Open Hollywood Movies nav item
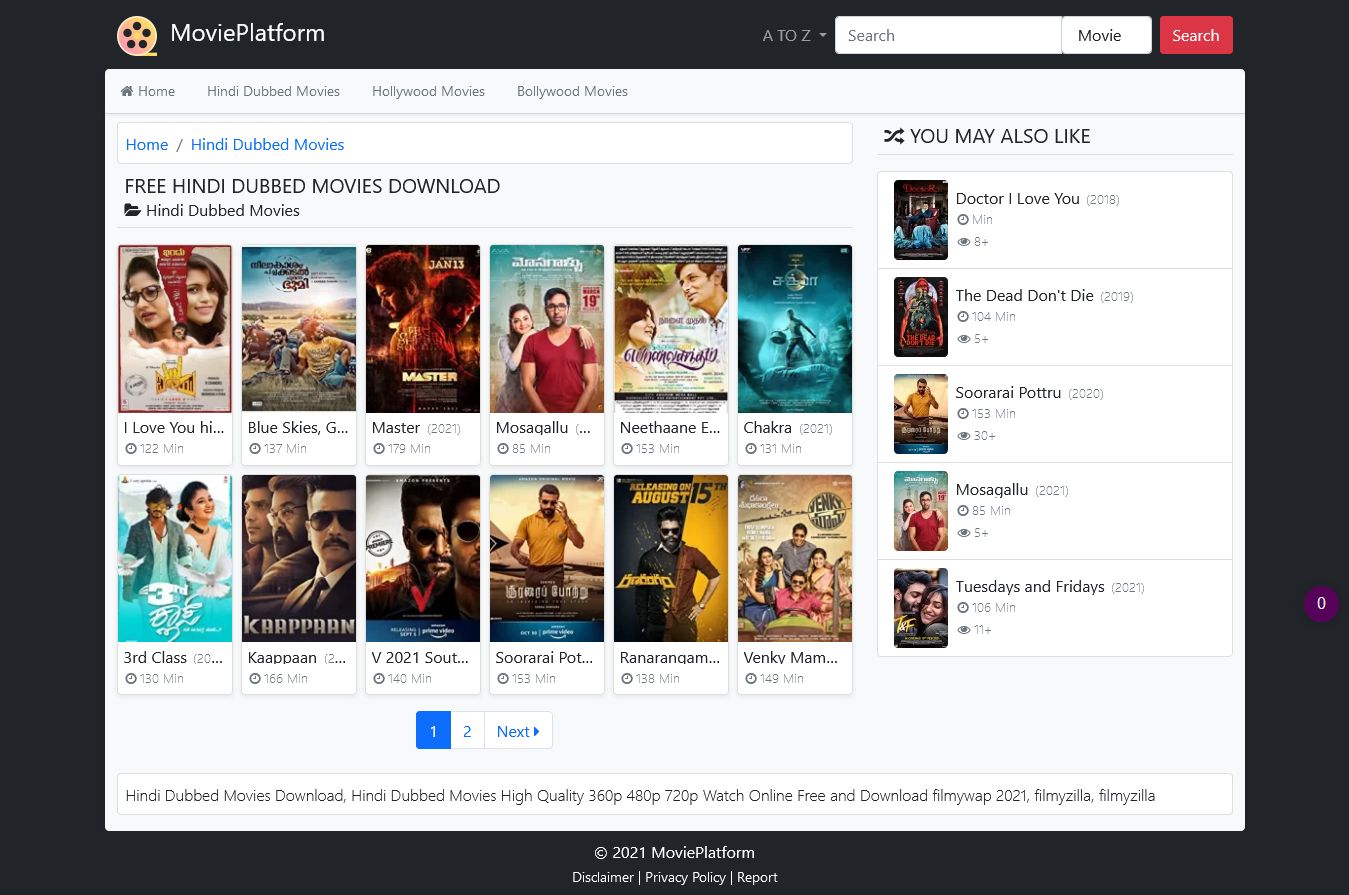Screen dimensions: 1349x895 tap(428, 91)
